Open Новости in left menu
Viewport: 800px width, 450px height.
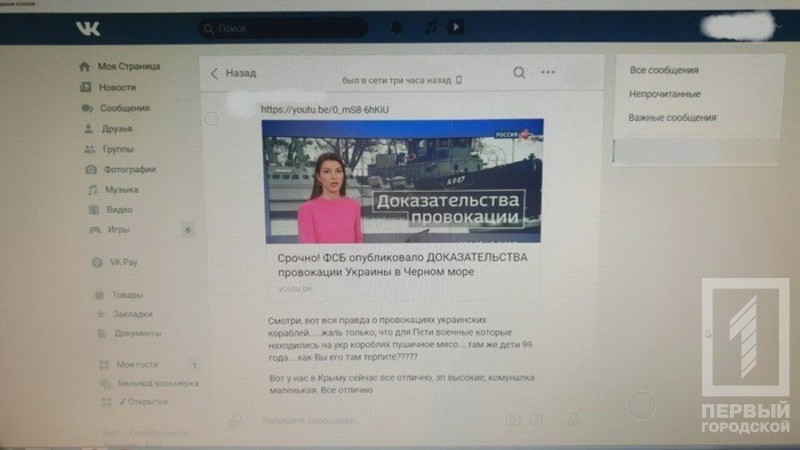117,87
